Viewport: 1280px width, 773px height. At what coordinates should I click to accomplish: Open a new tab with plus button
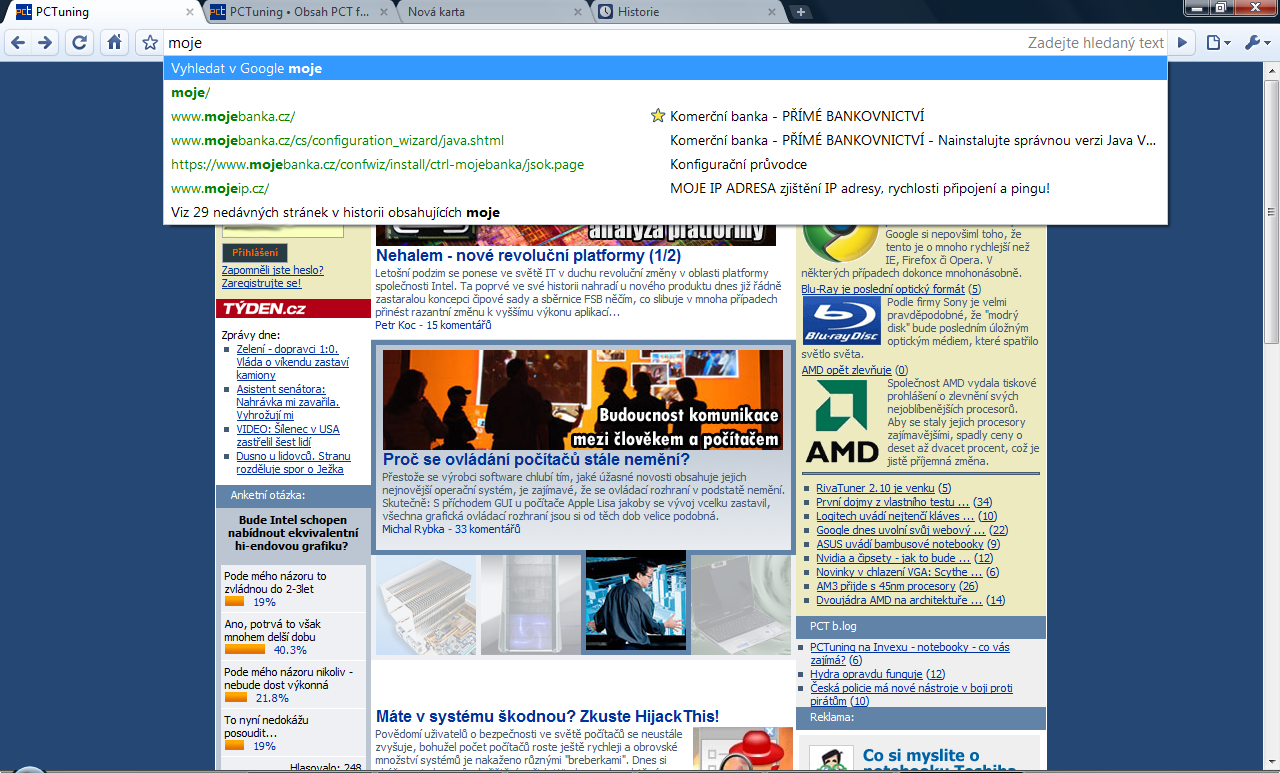click(x=800, y=12)
